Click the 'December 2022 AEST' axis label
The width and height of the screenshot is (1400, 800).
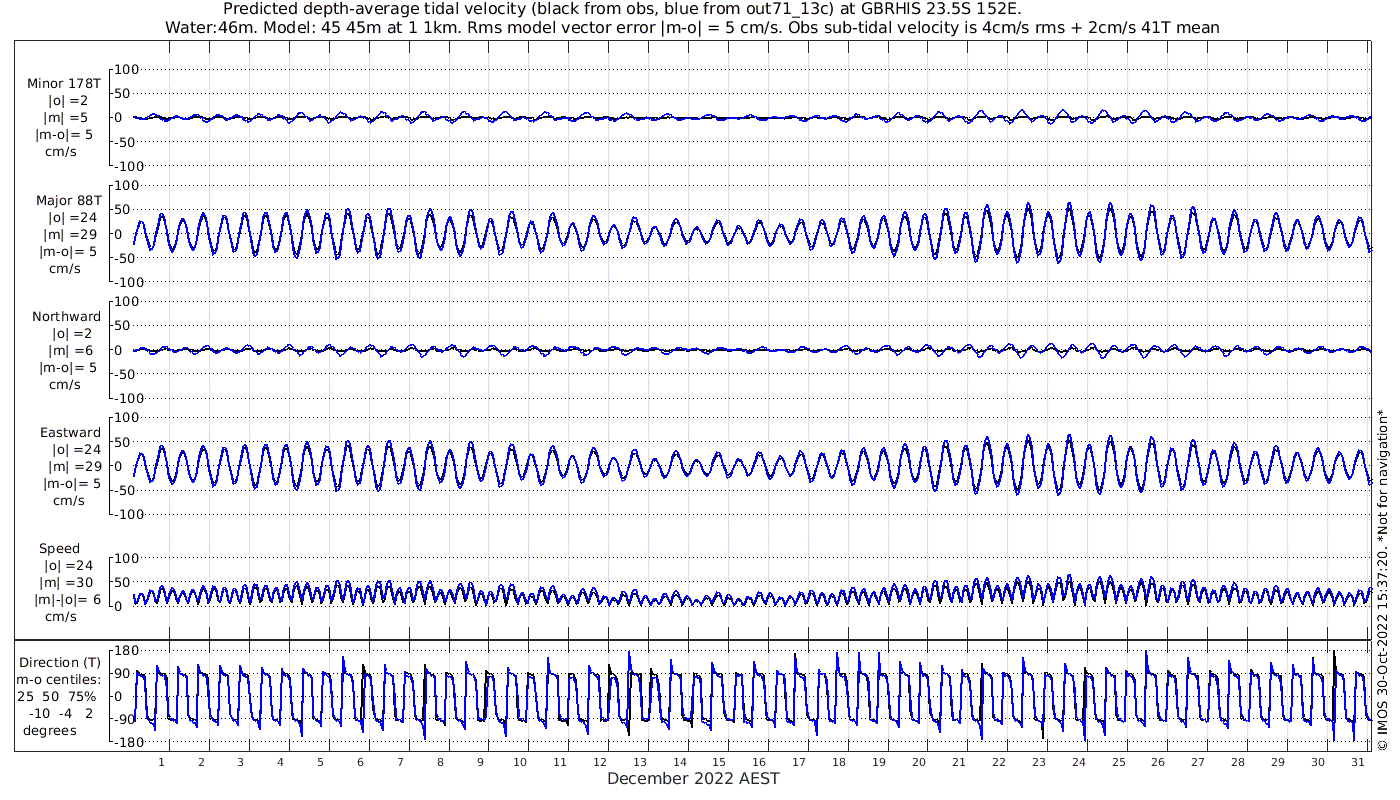point(694,779)
